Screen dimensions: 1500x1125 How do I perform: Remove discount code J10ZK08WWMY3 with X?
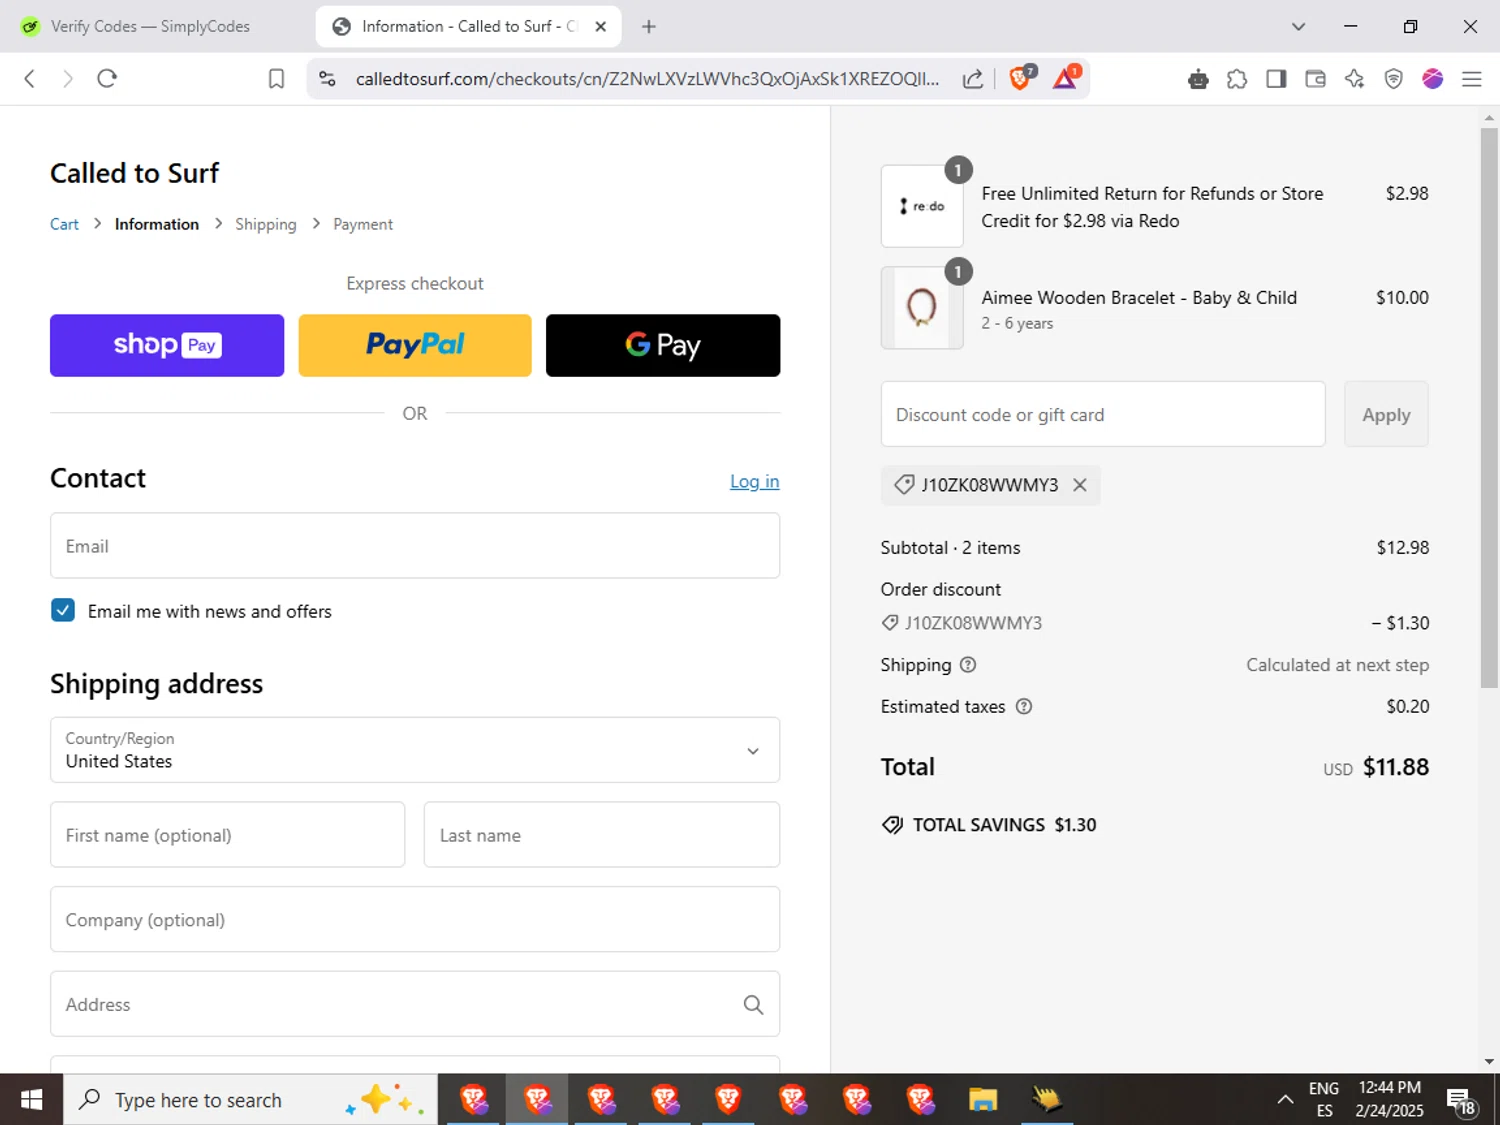click(x=1080, y=485)
